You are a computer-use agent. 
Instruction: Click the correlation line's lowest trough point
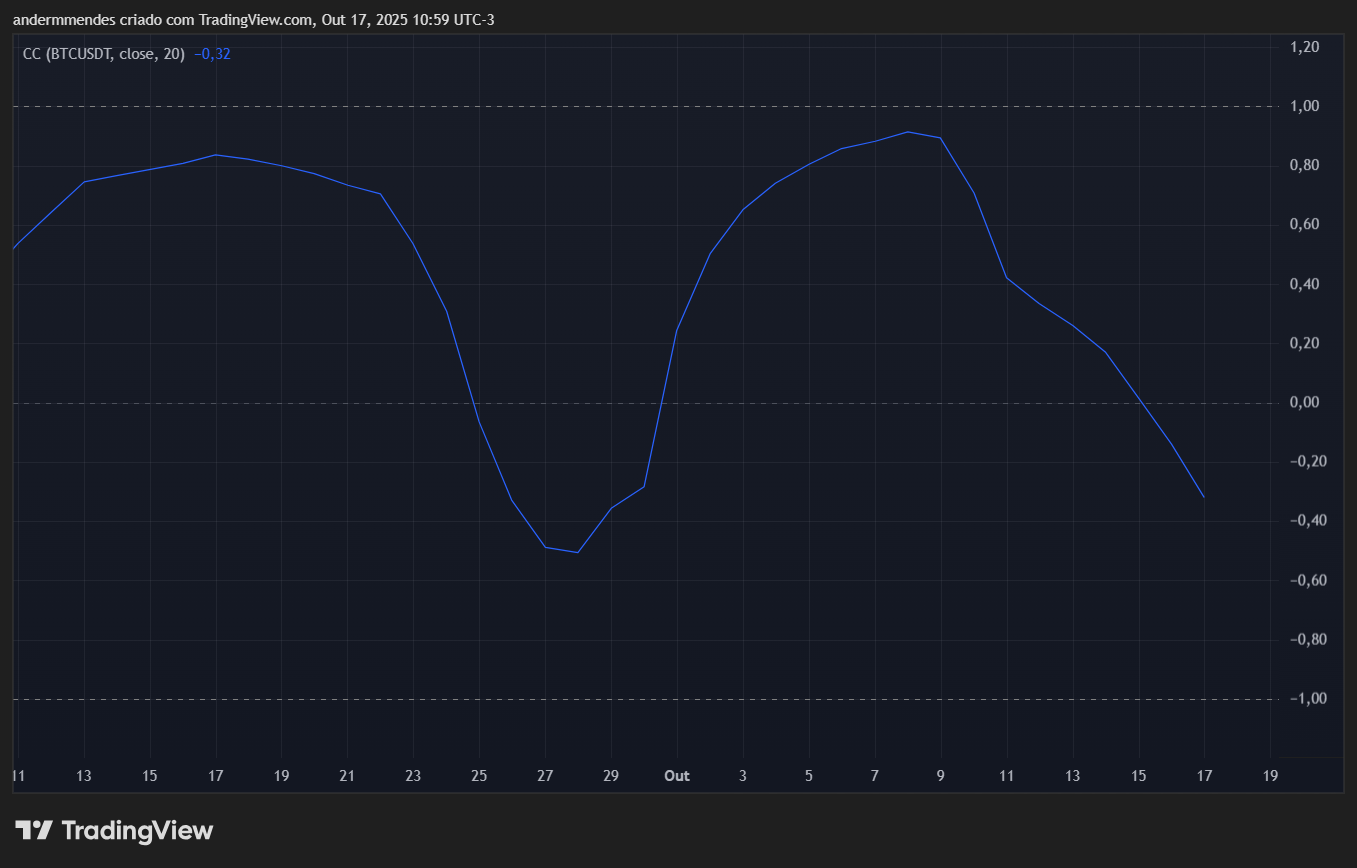578,552
